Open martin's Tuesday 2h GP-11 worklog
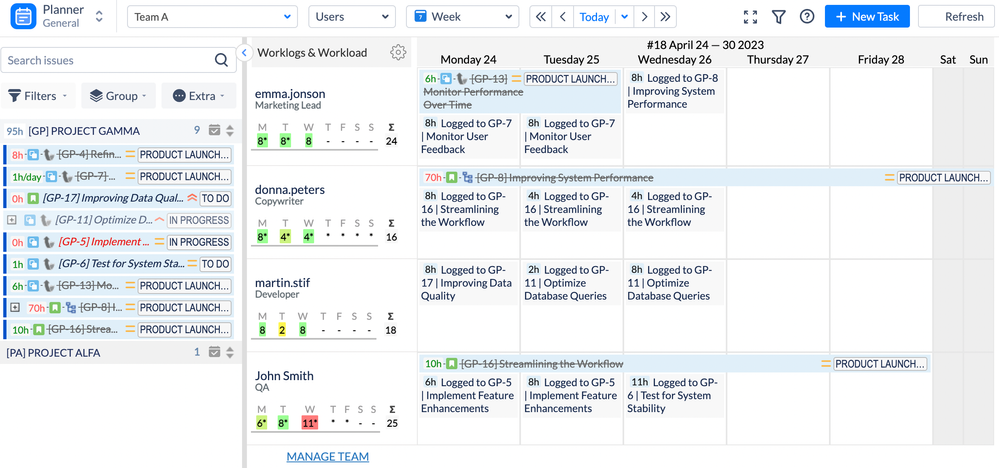 coord(571,283)
